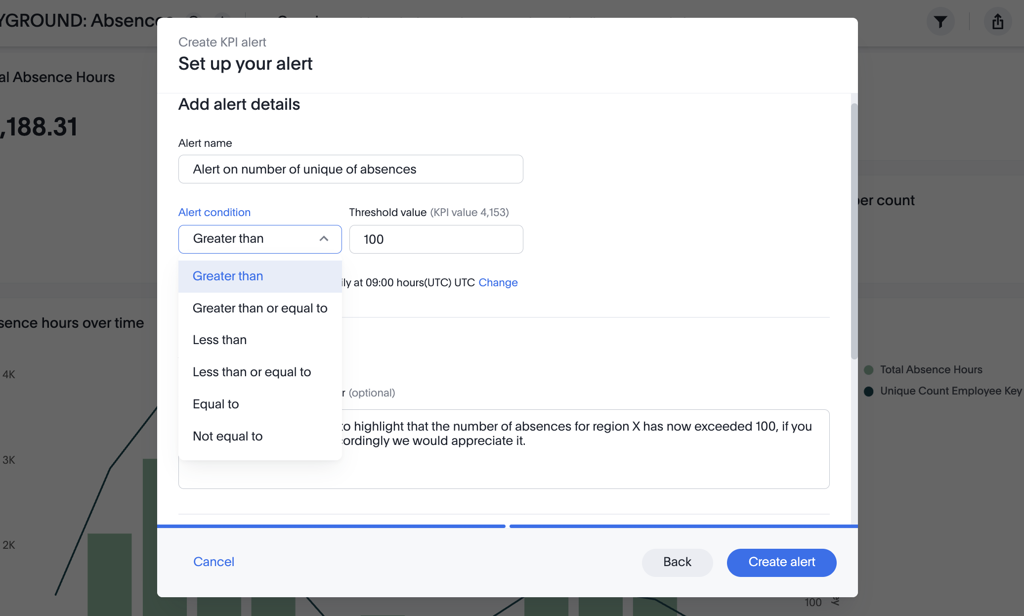Select "Not equal to" option

click(228, 436)
